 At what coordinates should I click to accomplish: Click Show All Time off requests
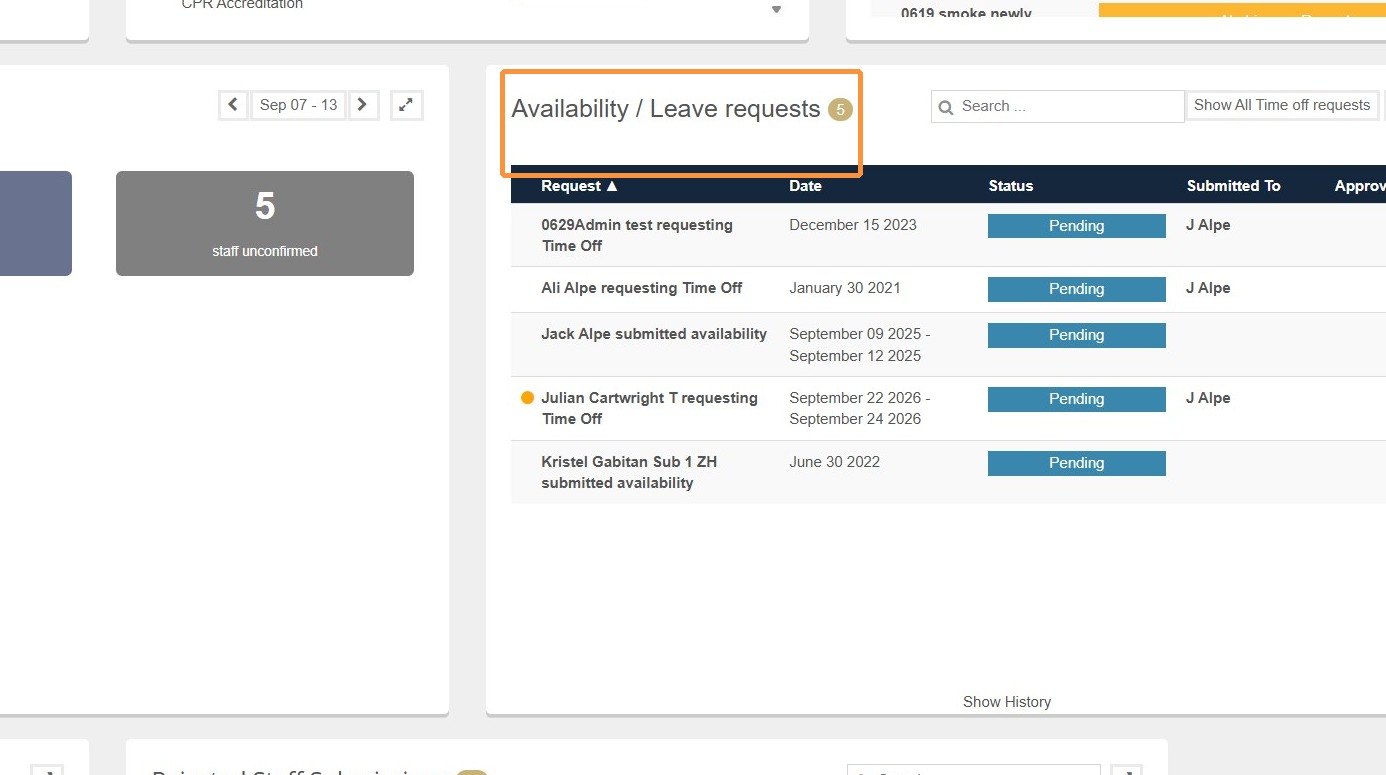point(1282,105)
